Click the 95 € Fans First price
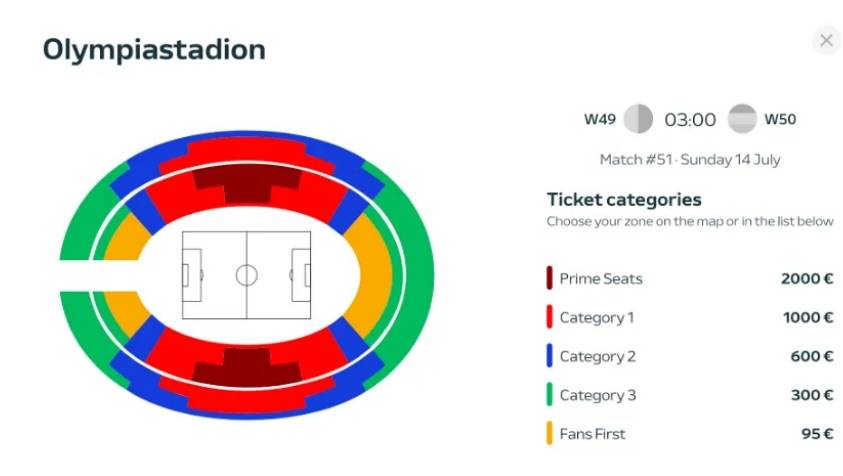This screenshot has width=843, height=476. [x=815, y=434]
